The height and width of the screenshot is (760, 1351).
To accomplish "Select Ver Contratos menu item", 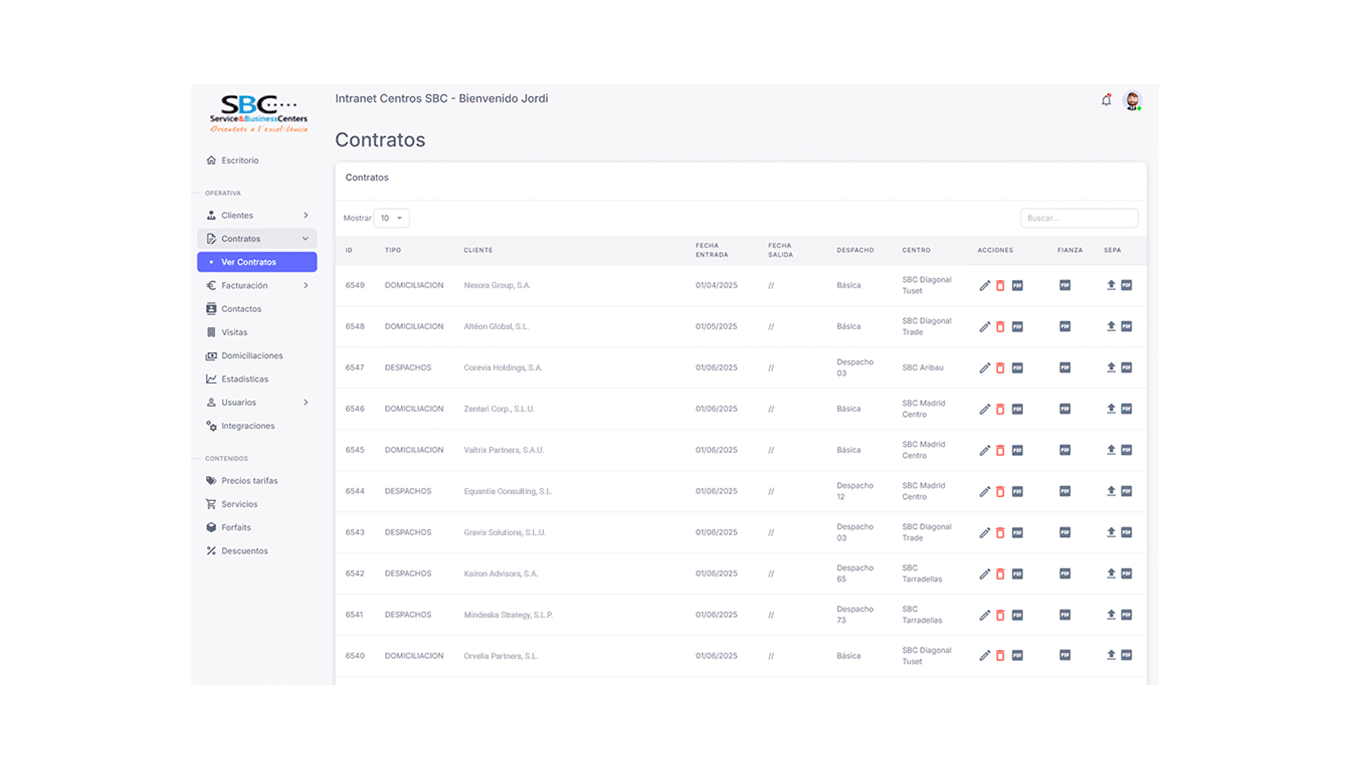I will [257, 262].
